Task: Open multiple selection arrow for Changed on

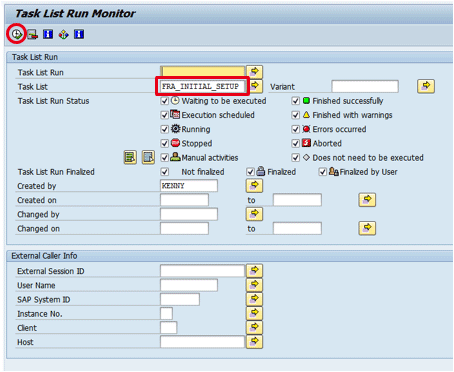Action: (x=367, y=228)
